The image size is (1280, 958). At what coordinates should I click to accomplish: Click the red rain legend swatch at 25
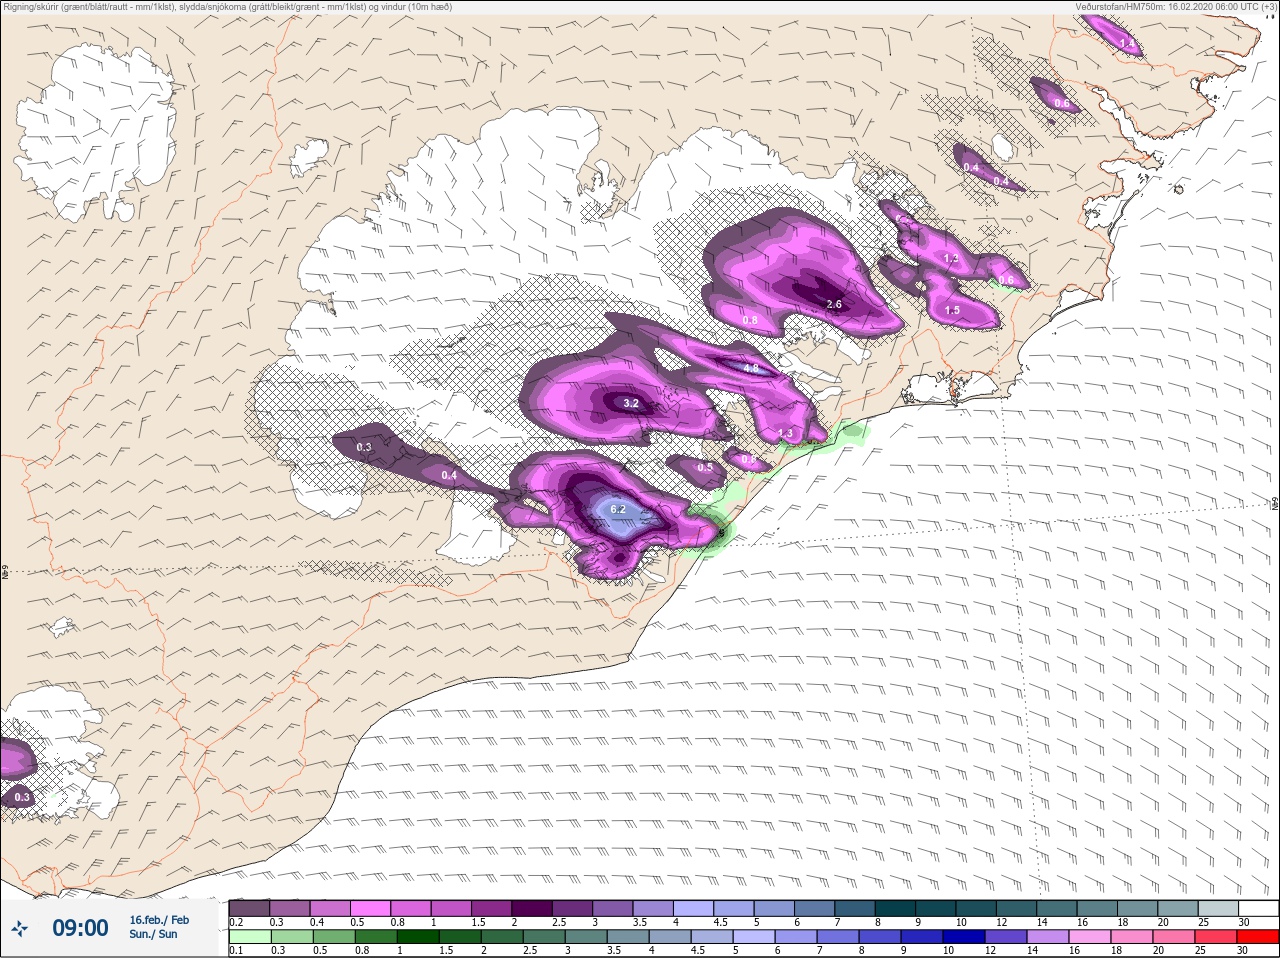click(1217, 937)
